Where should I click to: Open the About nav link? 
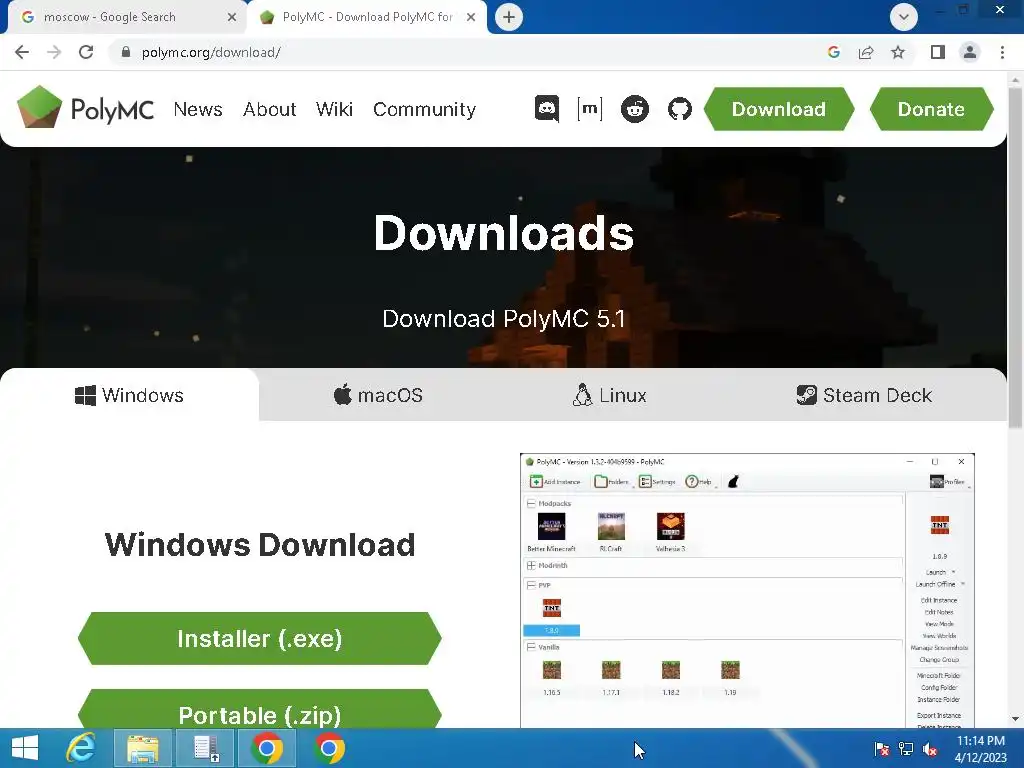pos(270,109)
